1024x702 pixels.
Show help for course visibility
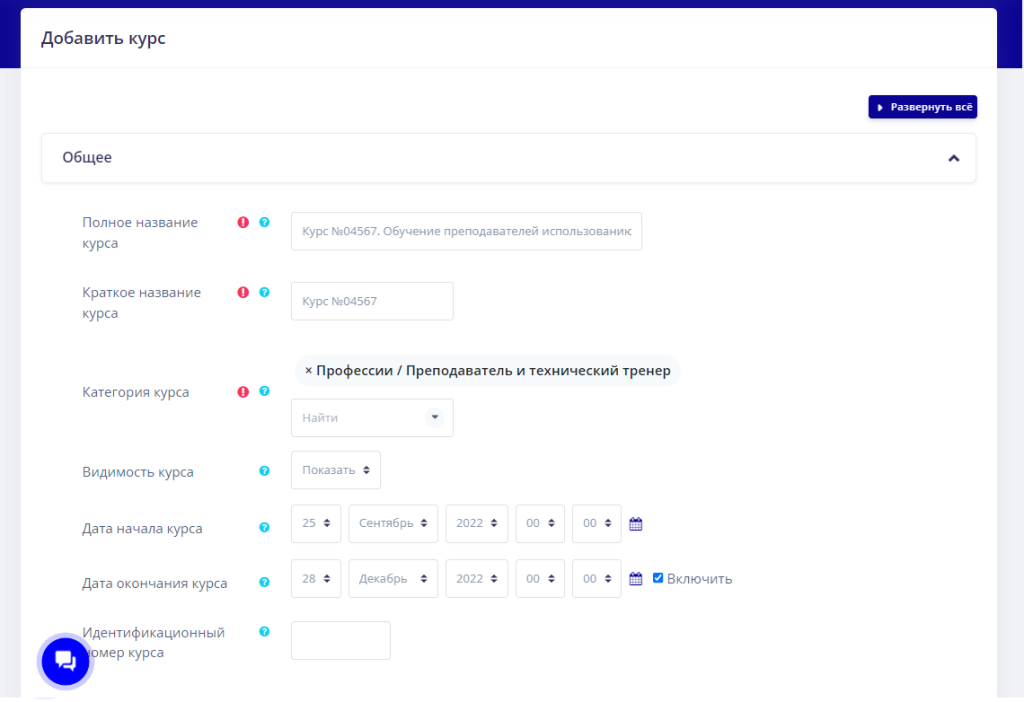tap(264, 471)
